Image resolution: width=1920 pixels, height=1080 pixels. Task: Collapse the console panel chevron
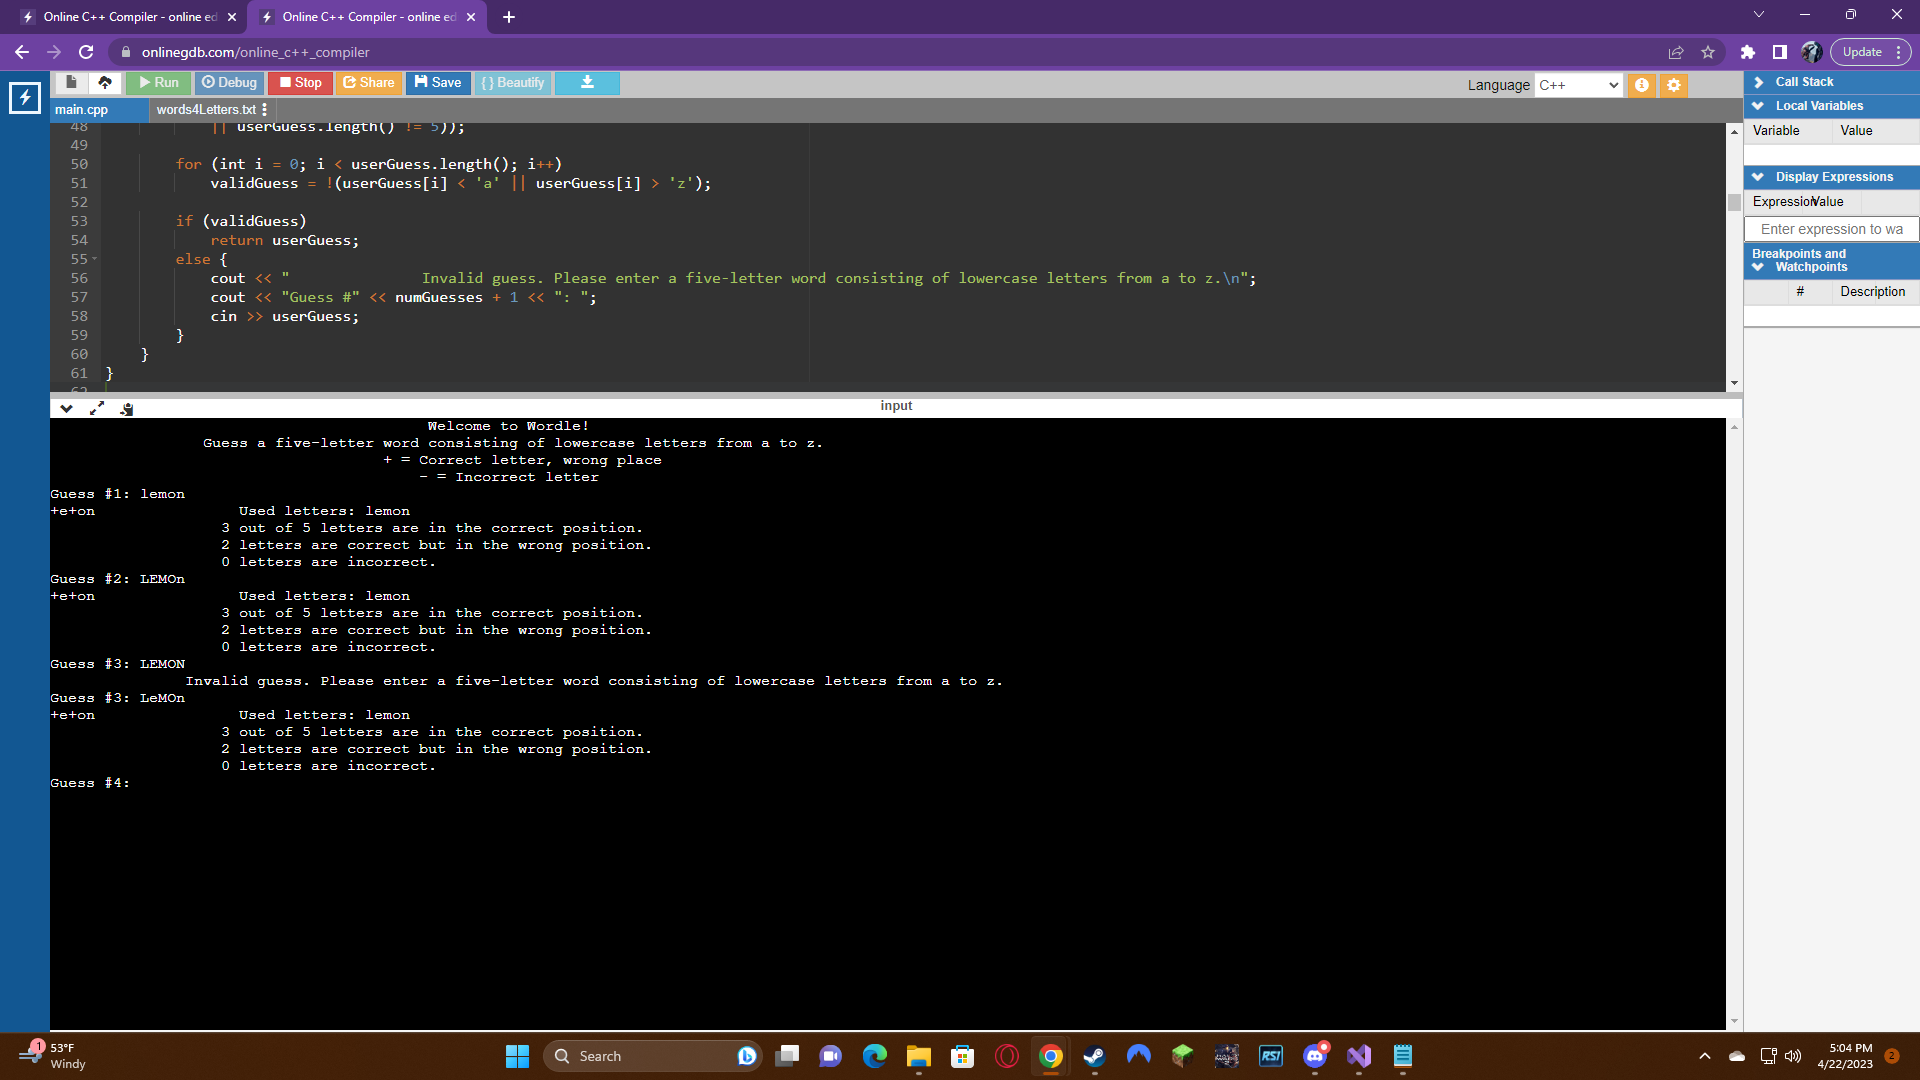(66, 408)
